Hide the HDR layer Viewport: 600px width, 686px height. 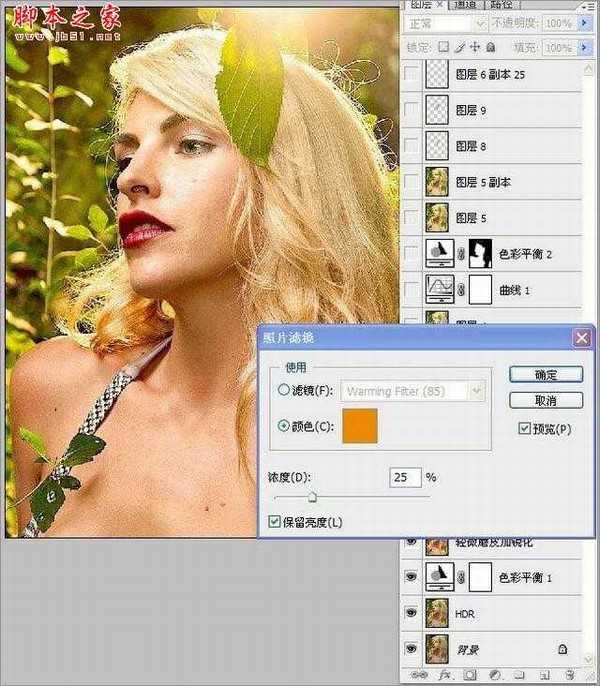point(411,612)
